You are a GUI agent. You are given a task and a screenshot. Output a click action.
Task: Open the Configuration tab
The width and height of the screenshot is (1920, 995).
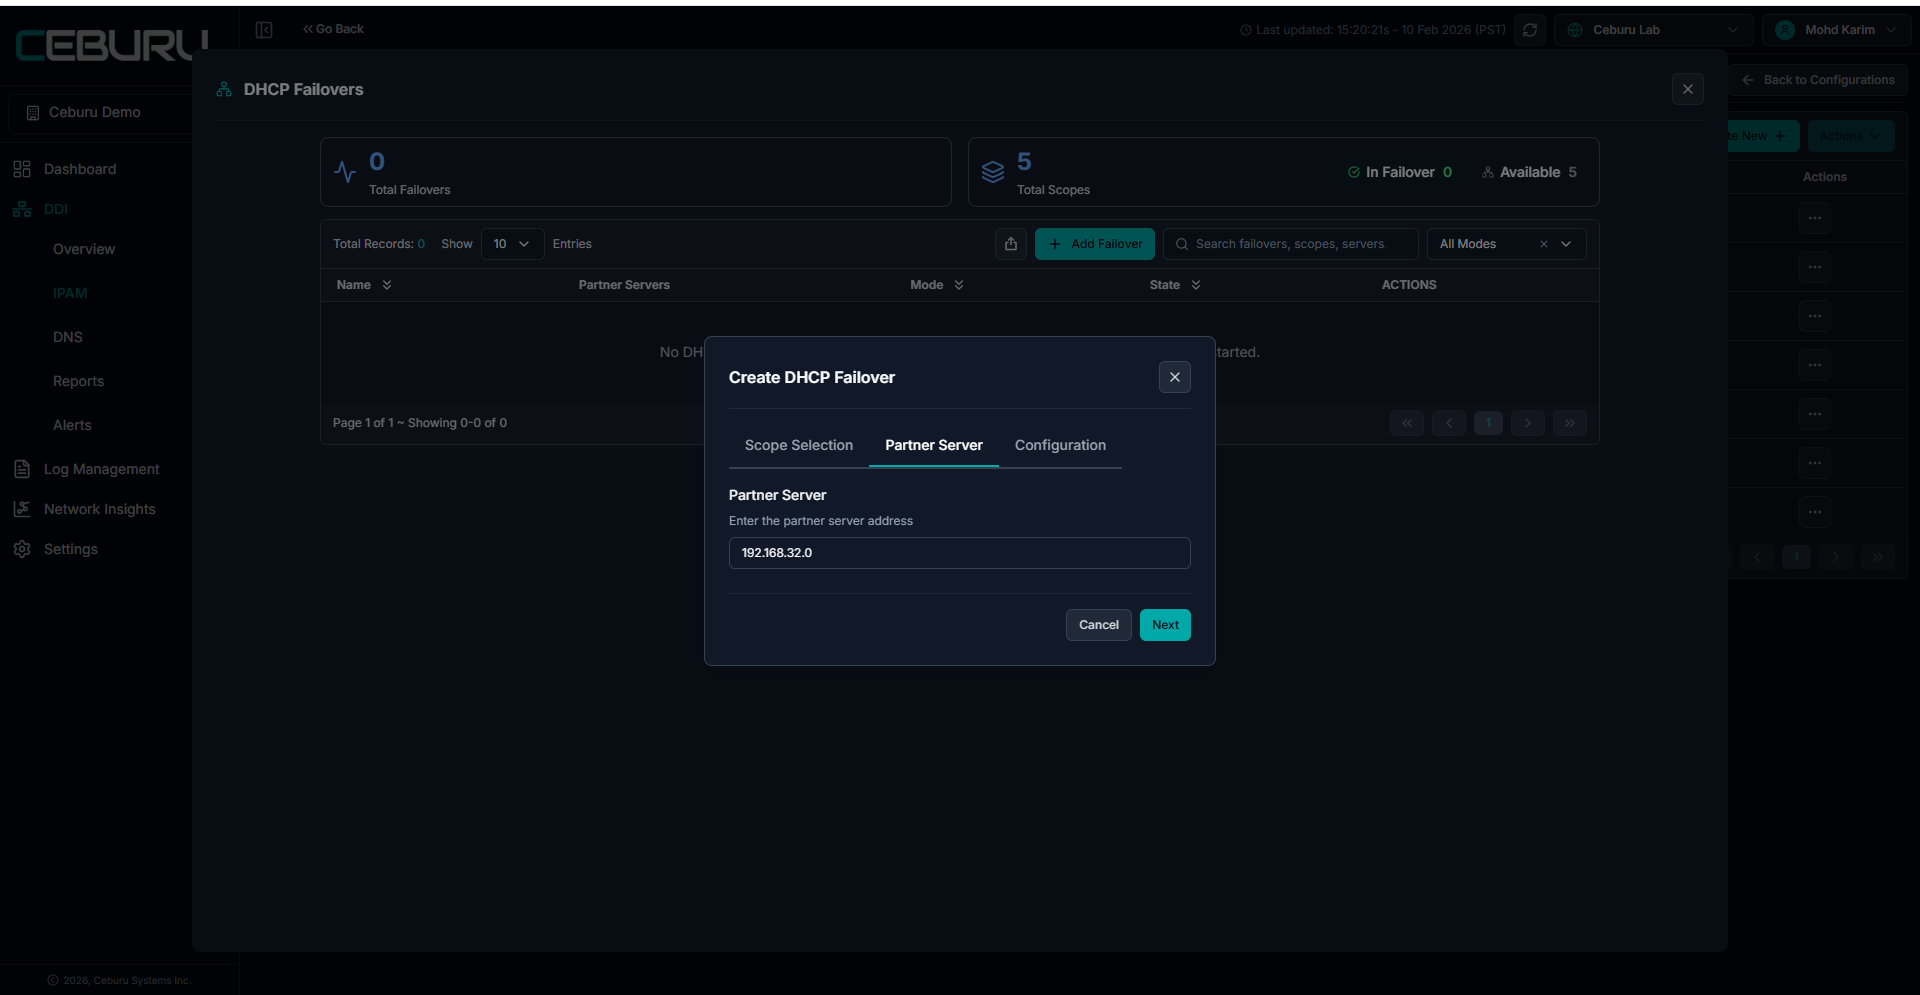point(1060,445)
